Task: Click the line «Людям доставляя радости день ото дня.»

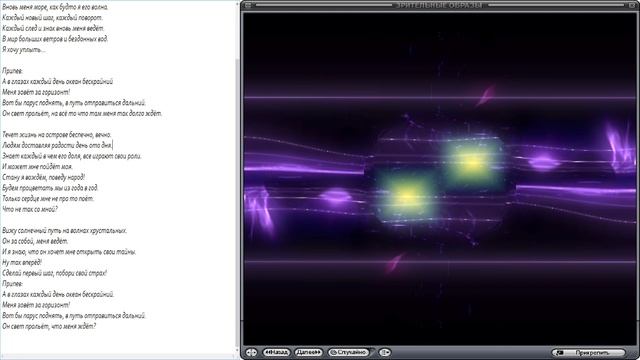Action: (x=57, y=145)
